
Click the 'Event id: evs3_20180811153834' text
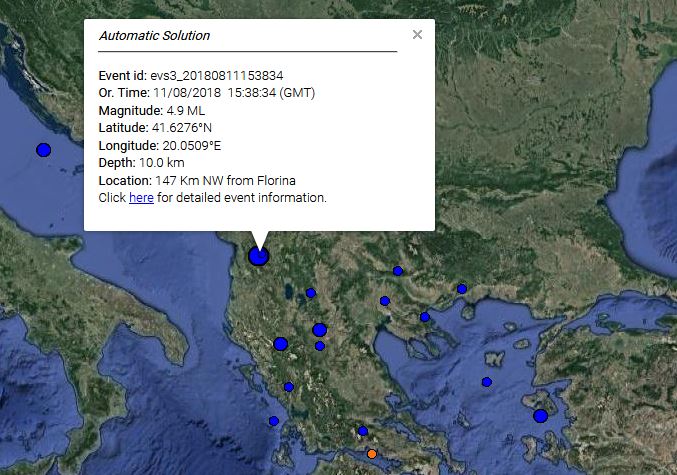(x=191, y=76)
